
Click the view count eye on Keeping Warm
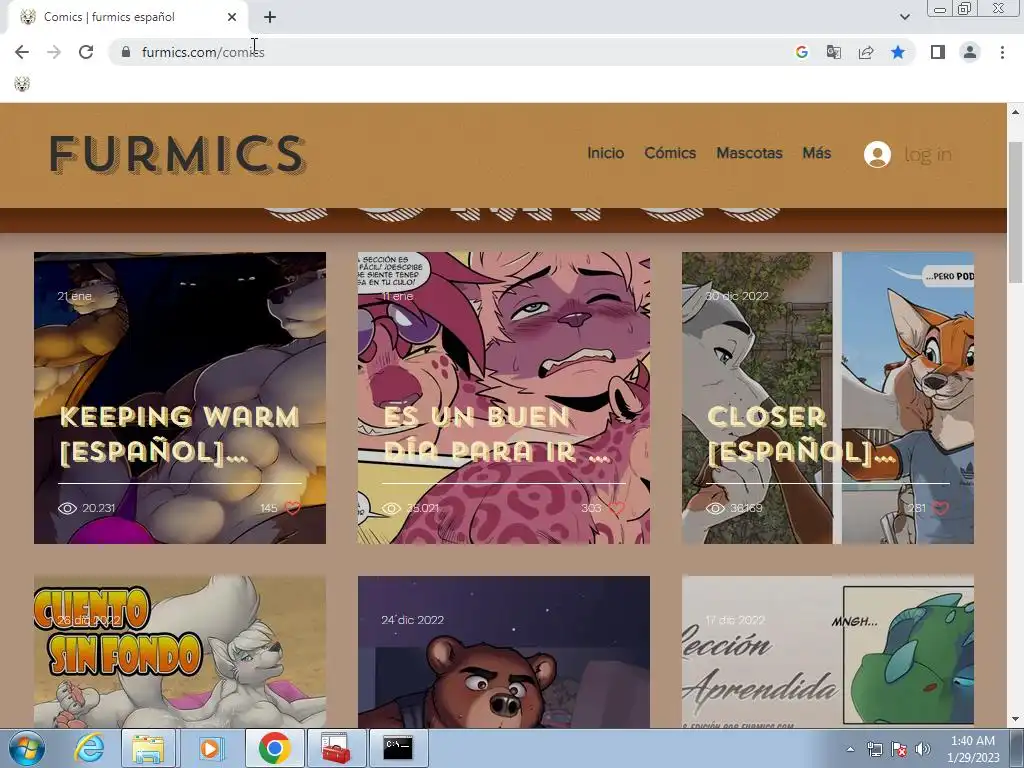tap(67, 508)
